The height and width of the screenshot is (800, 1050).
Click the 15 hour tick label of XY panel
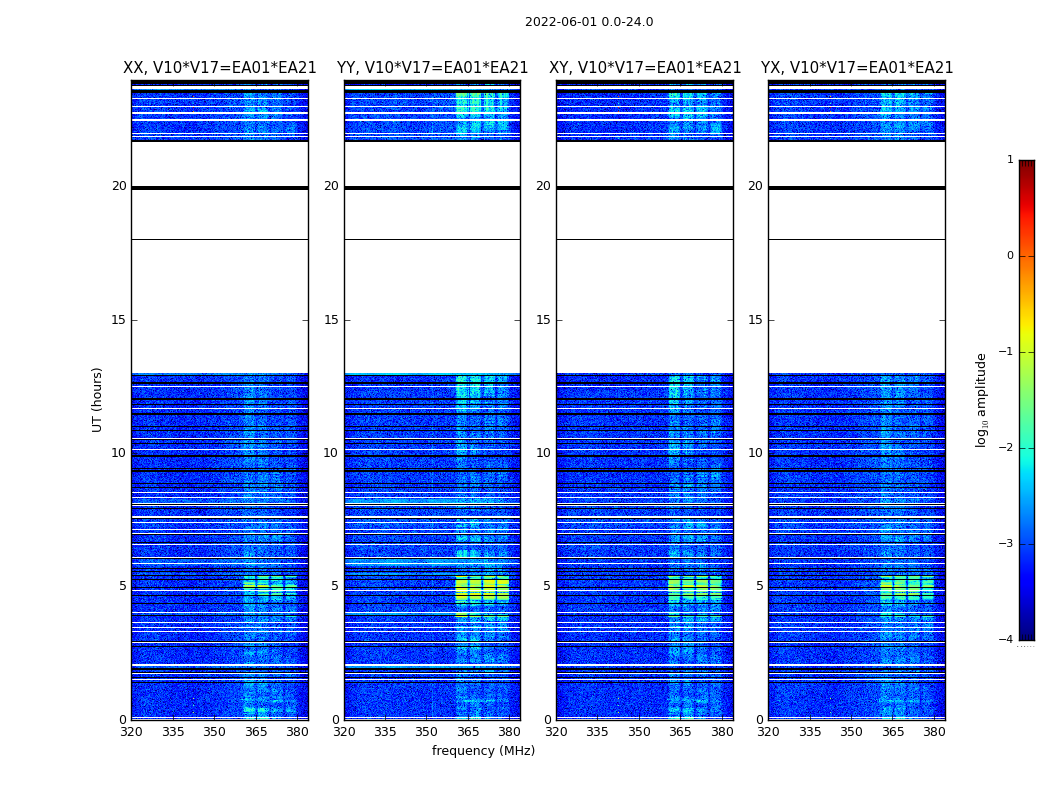pyautogui.click(x=543, y=320)
